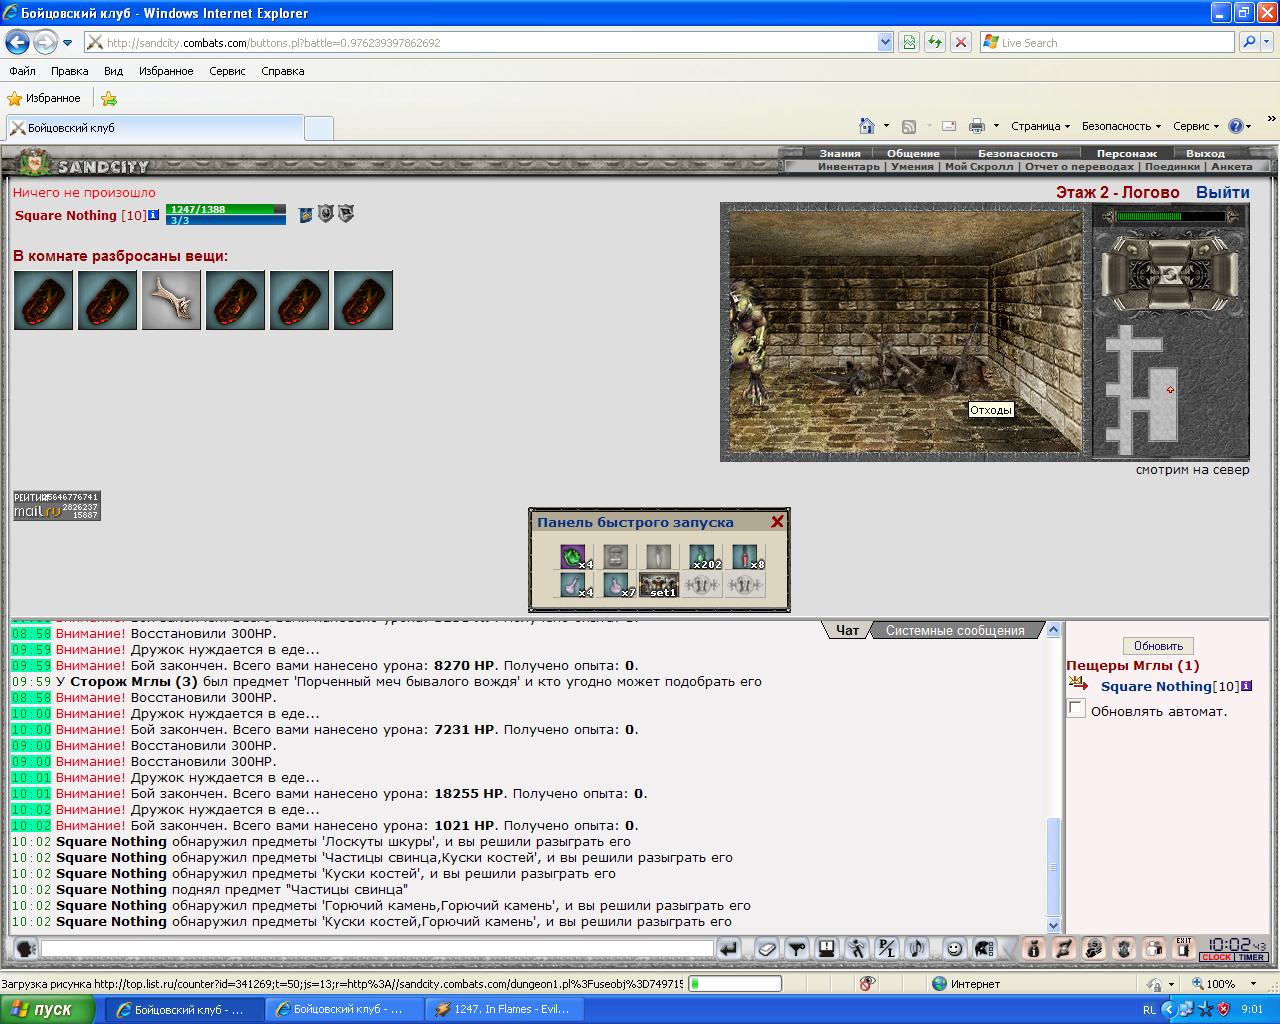Click the chat message input field
The image size is (1280, 1024).
(x=377, y=948)
